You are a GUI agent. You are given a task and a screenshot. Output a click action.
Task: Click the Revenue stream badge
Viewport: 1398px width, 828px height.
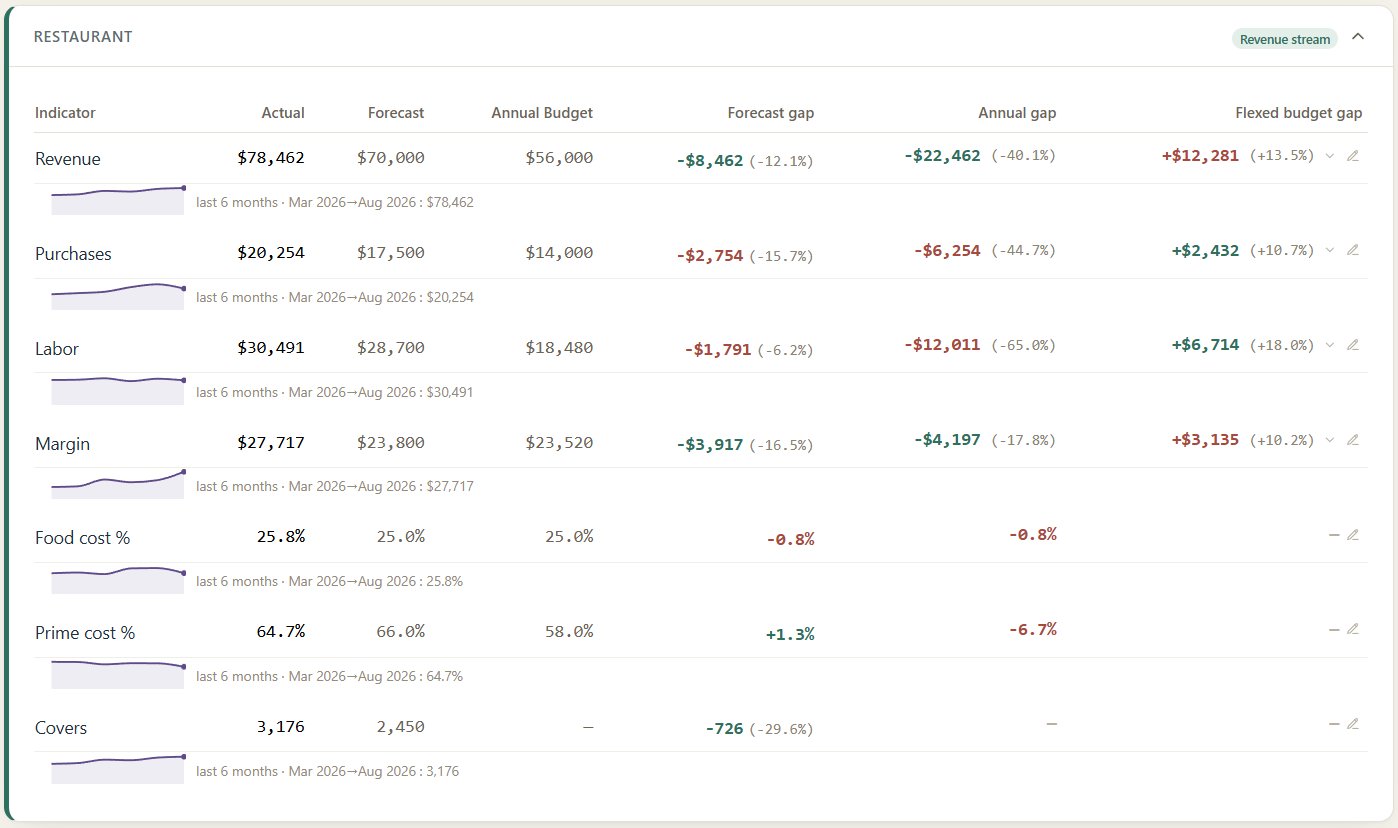point(1285,39)
